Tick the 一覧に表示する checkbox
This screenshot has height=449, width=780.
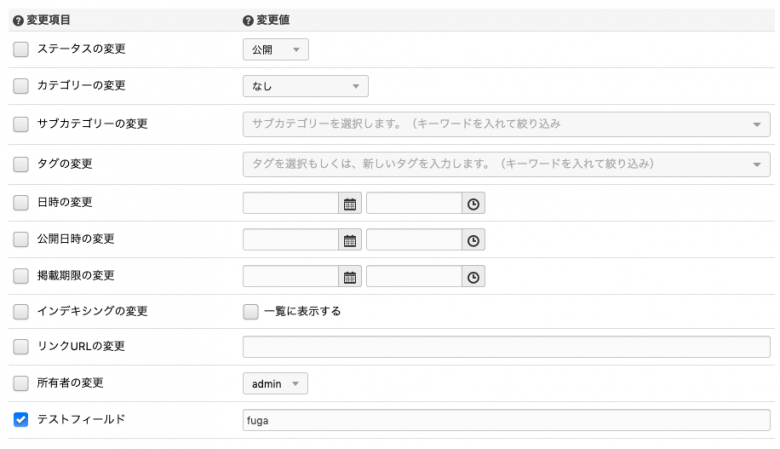pos(251,311)
